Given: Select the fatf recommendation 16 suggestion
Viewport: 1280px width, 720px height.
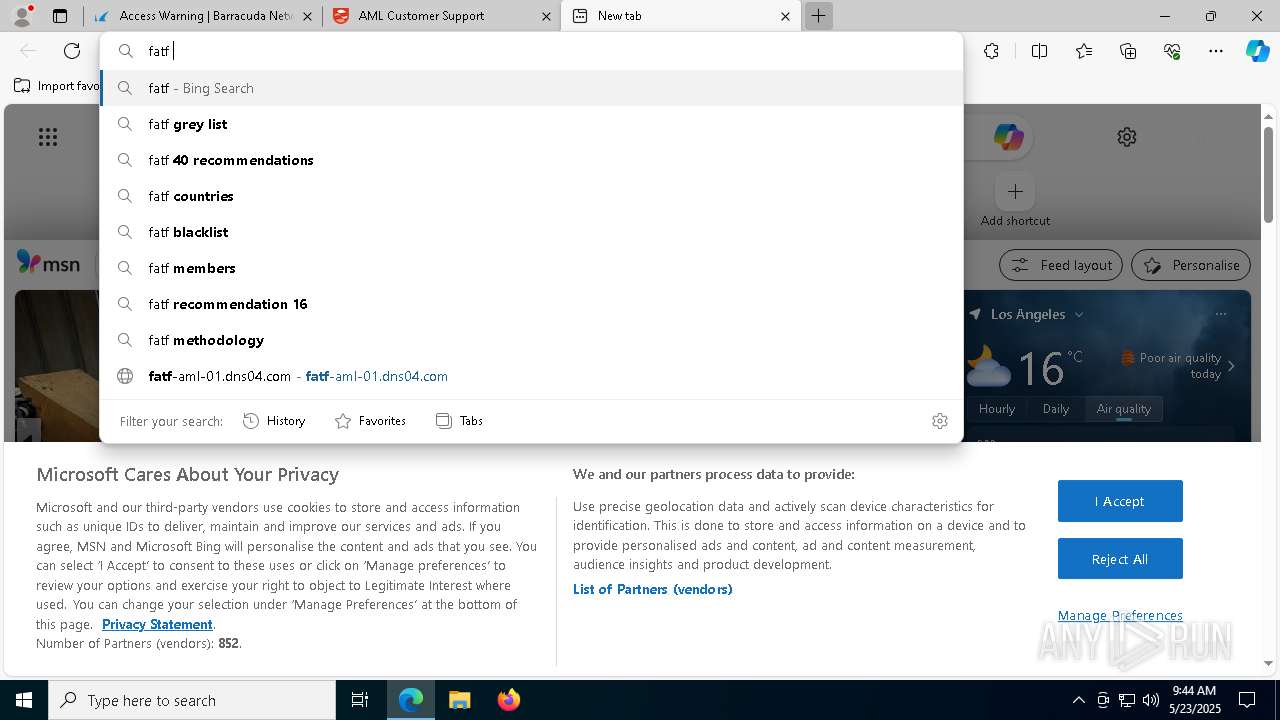Looking at the screenshot, I should point(531,304).
